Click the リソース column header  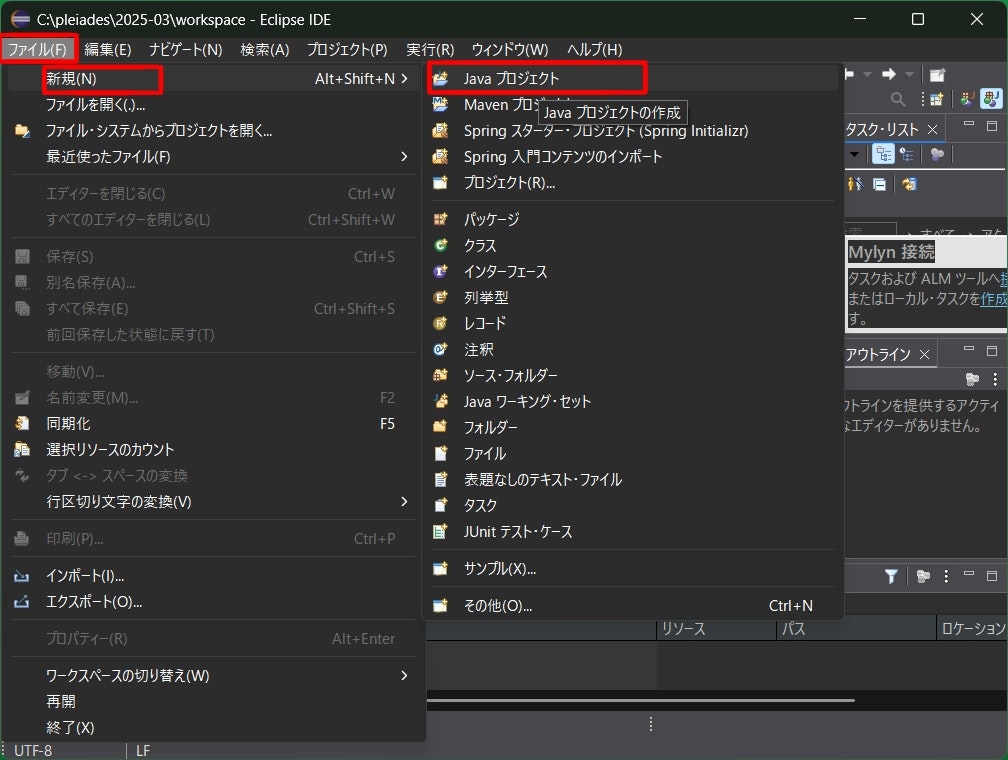click(x=716, y=628)
